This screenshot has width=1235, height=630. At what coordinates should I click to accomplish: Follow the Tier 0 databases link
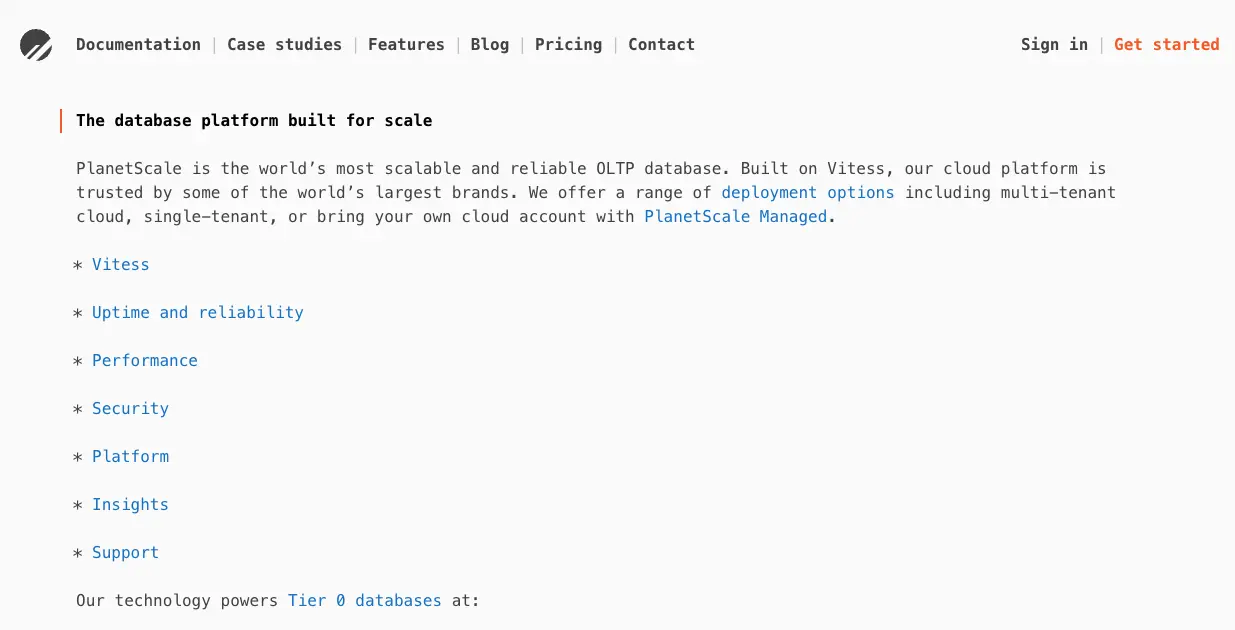click(364, 600)
